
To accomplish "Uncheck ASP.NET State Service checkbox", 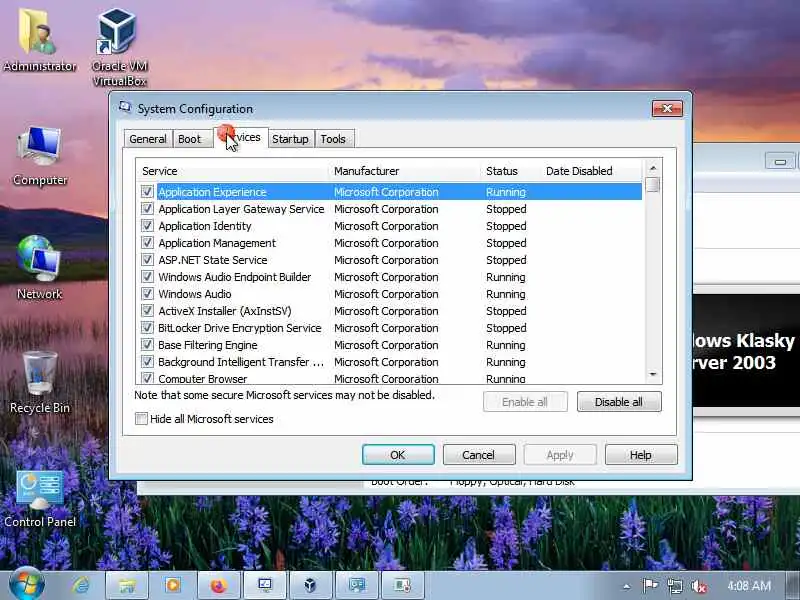I will (x=147, y=260).
